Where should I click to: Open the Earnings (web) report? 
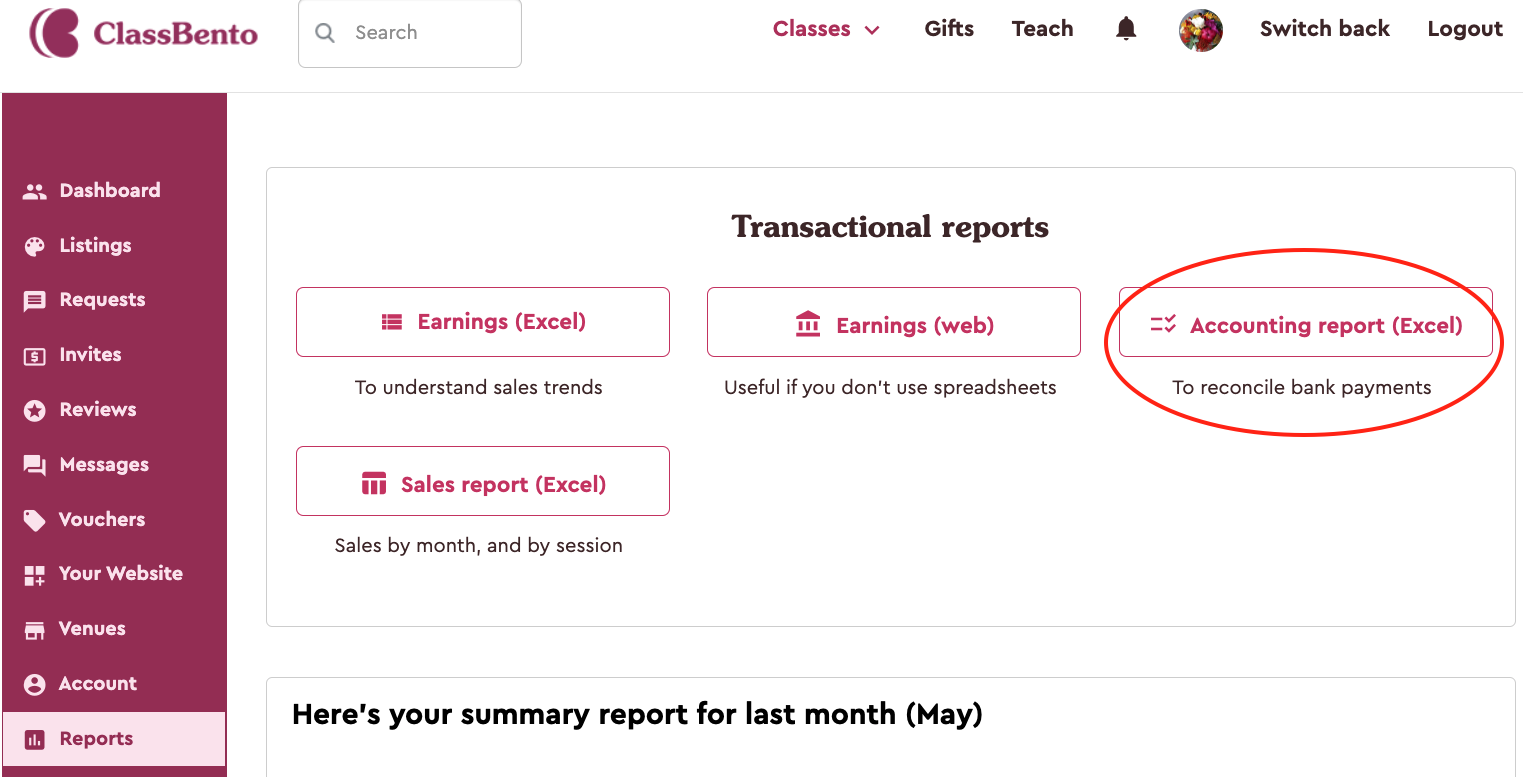coord(894,322)
